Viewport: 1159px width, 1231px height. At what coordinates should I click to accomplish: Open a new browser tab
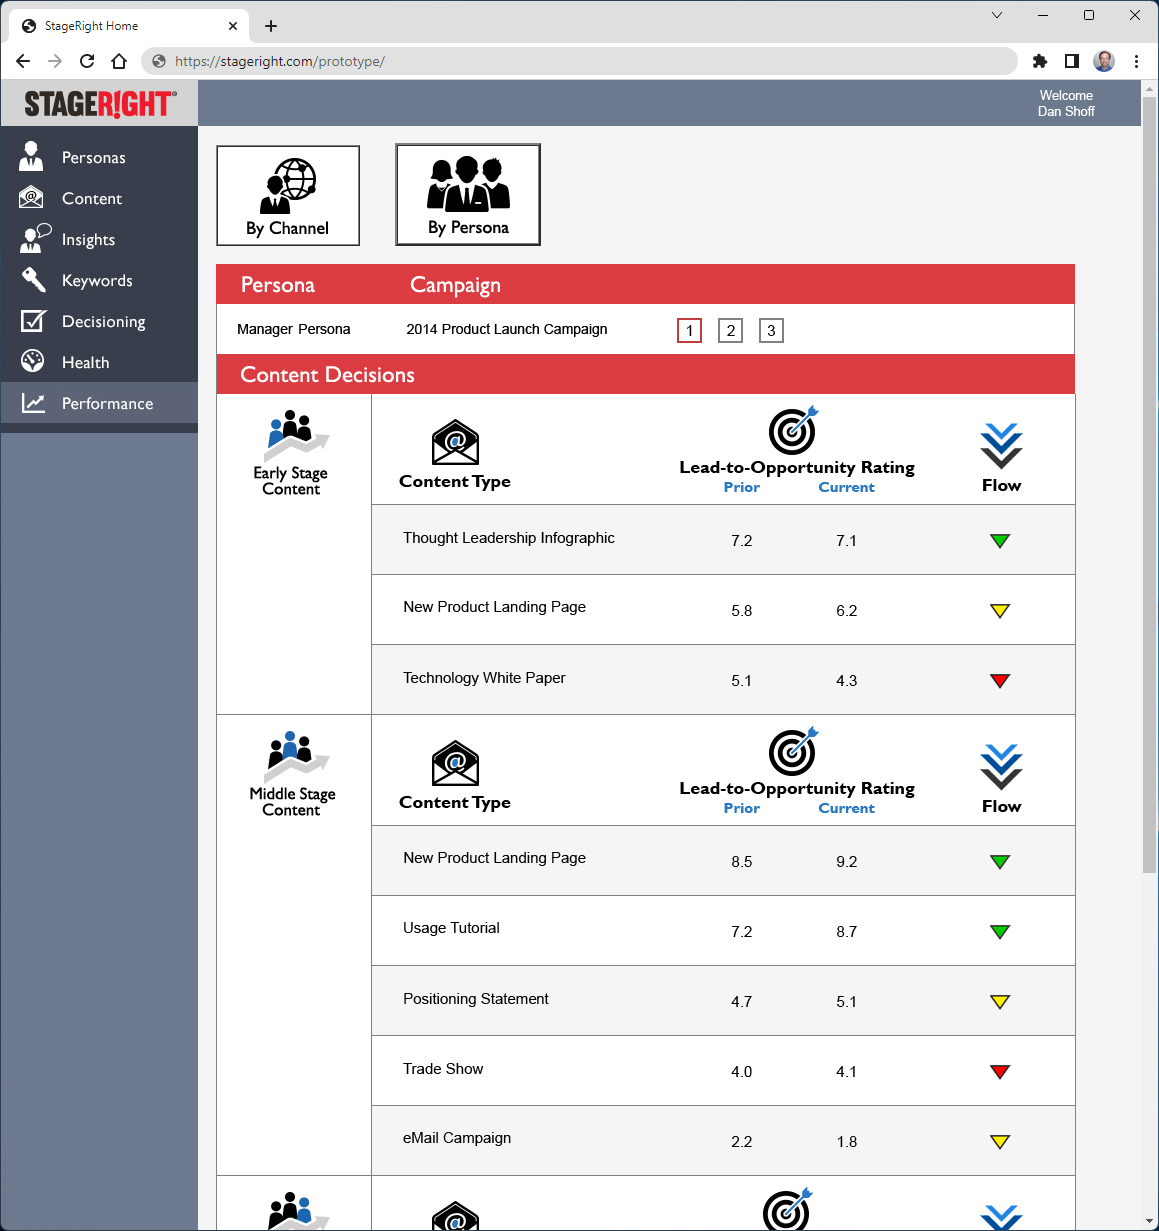coord(271,26)
